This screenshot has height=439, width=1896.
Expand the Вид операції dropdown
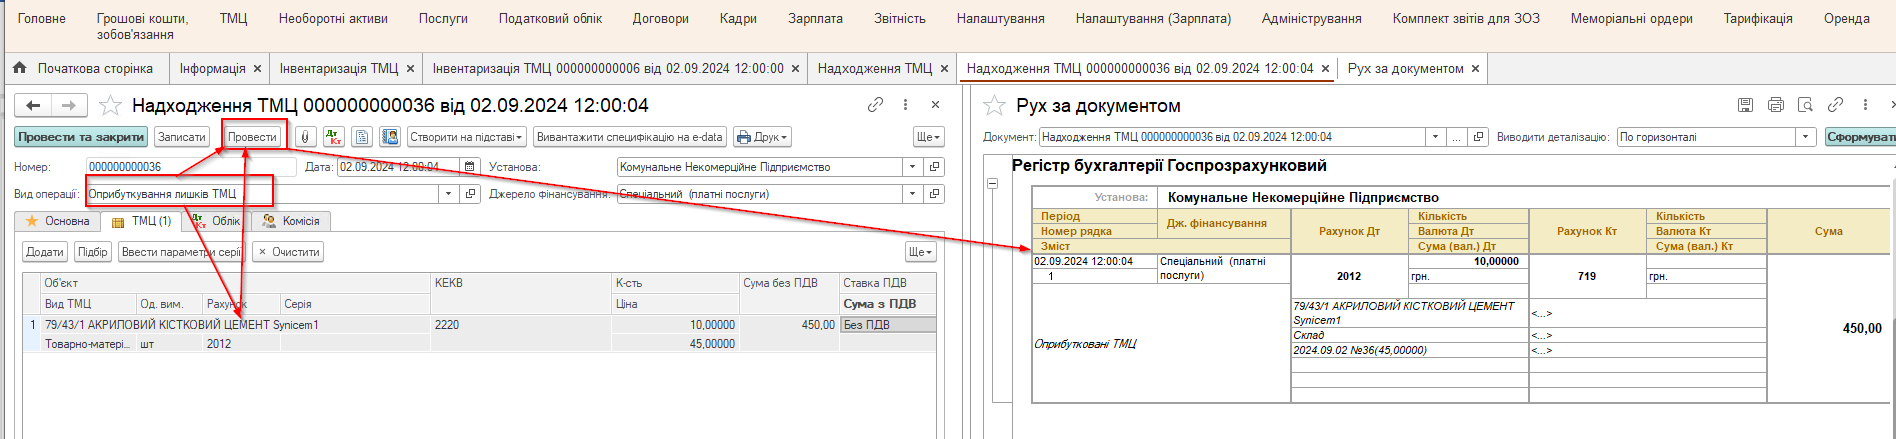pos(448,194)
